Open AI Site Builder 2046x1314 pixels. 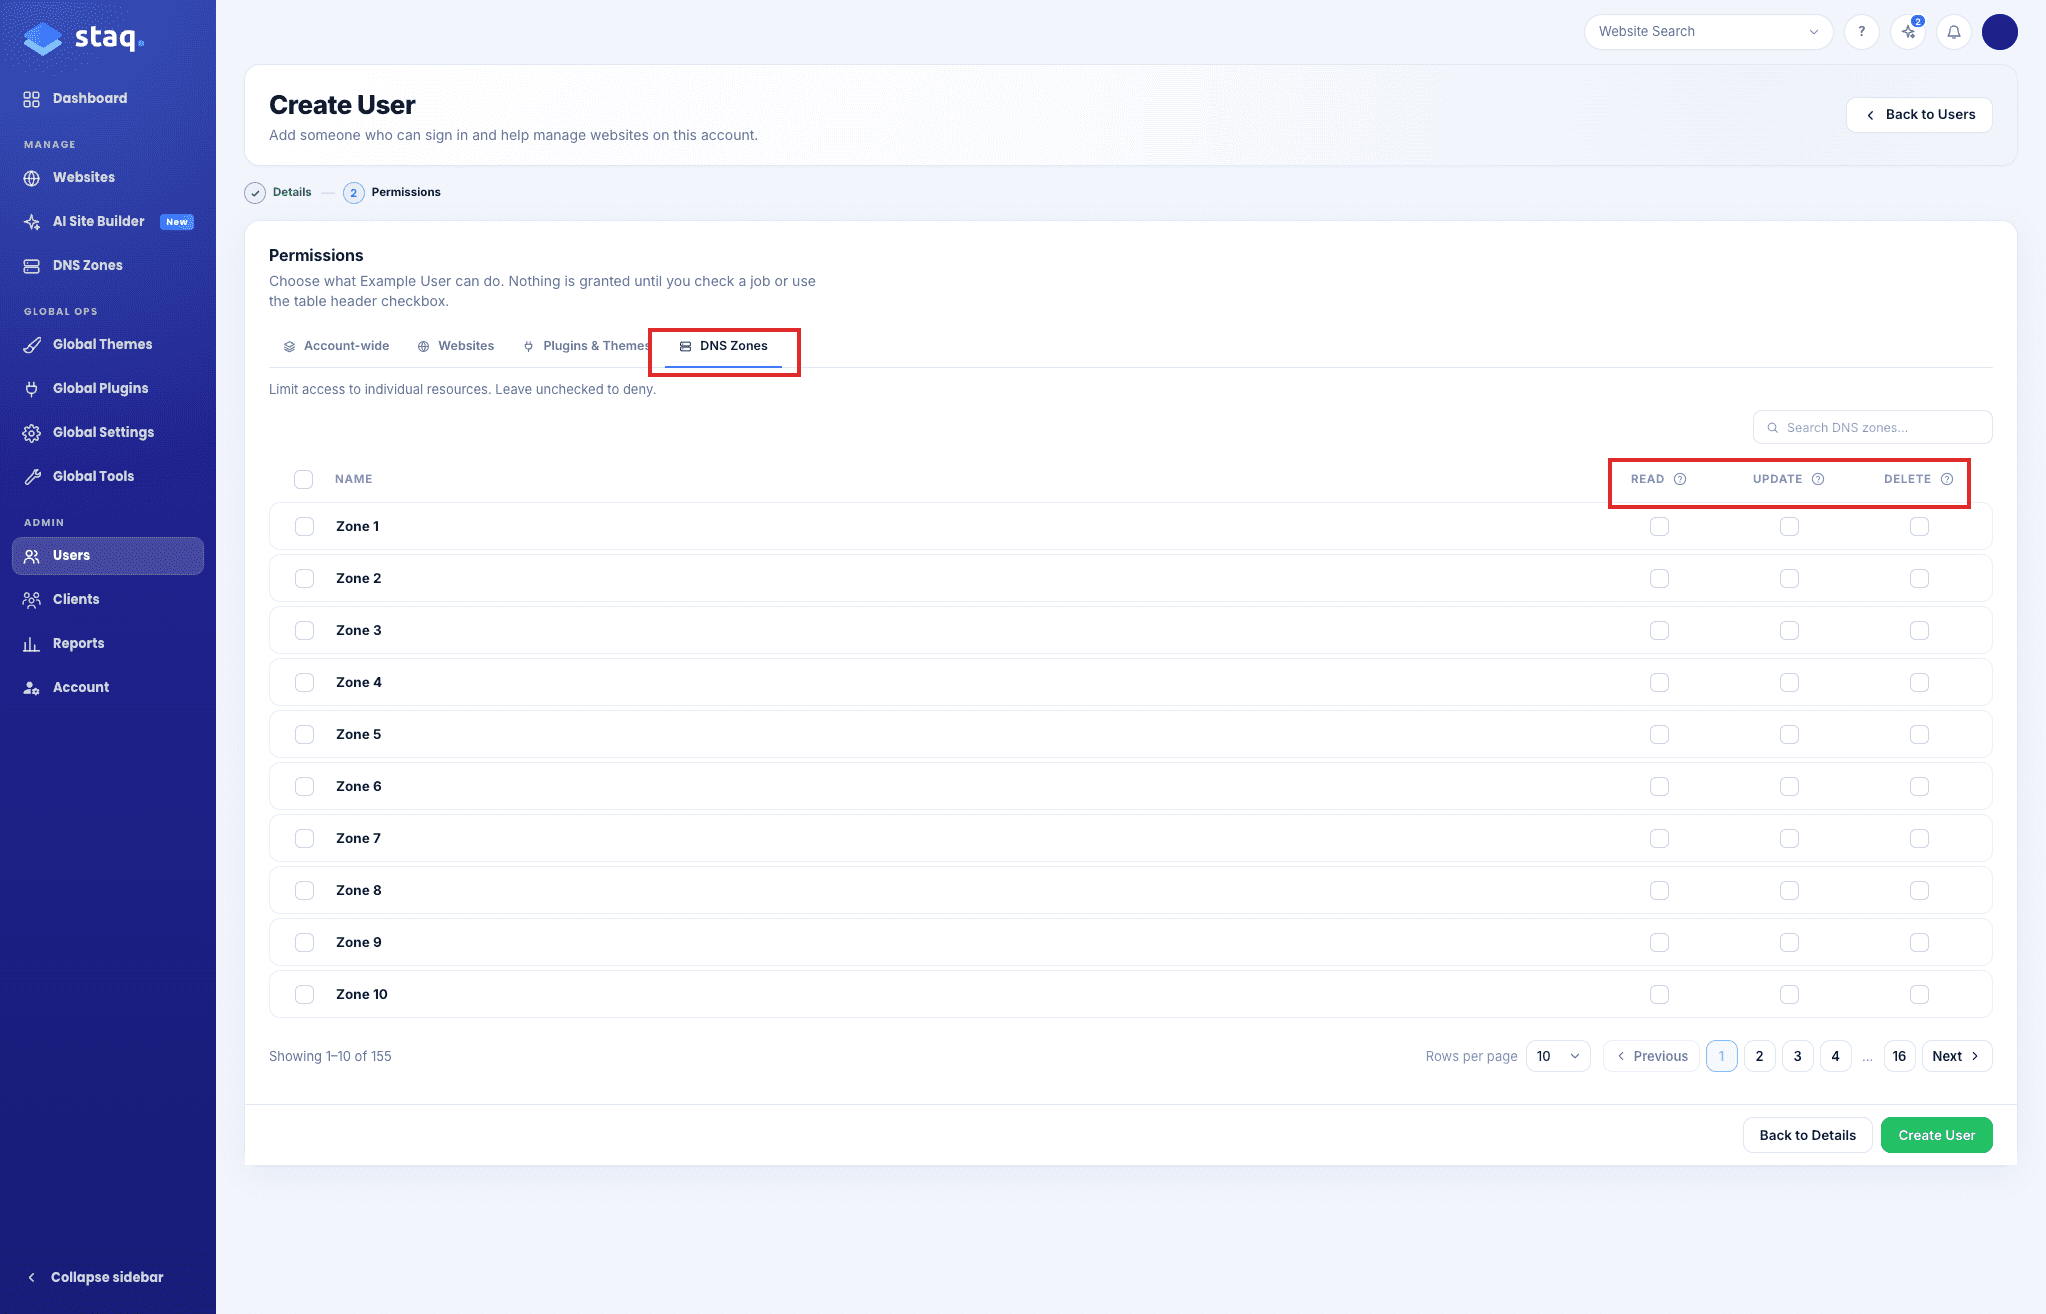tap(108, 221)
